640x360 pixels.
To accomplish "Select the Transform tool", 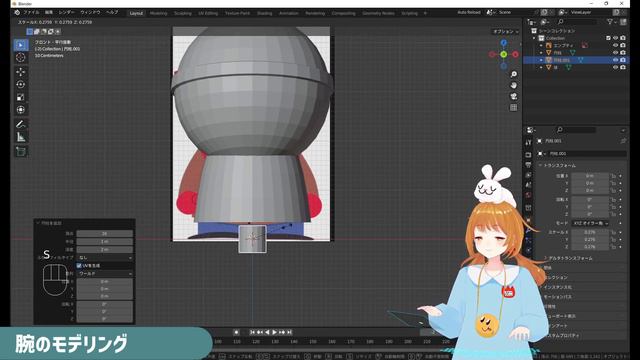I will pyautogui.click(x=21, y=110).
